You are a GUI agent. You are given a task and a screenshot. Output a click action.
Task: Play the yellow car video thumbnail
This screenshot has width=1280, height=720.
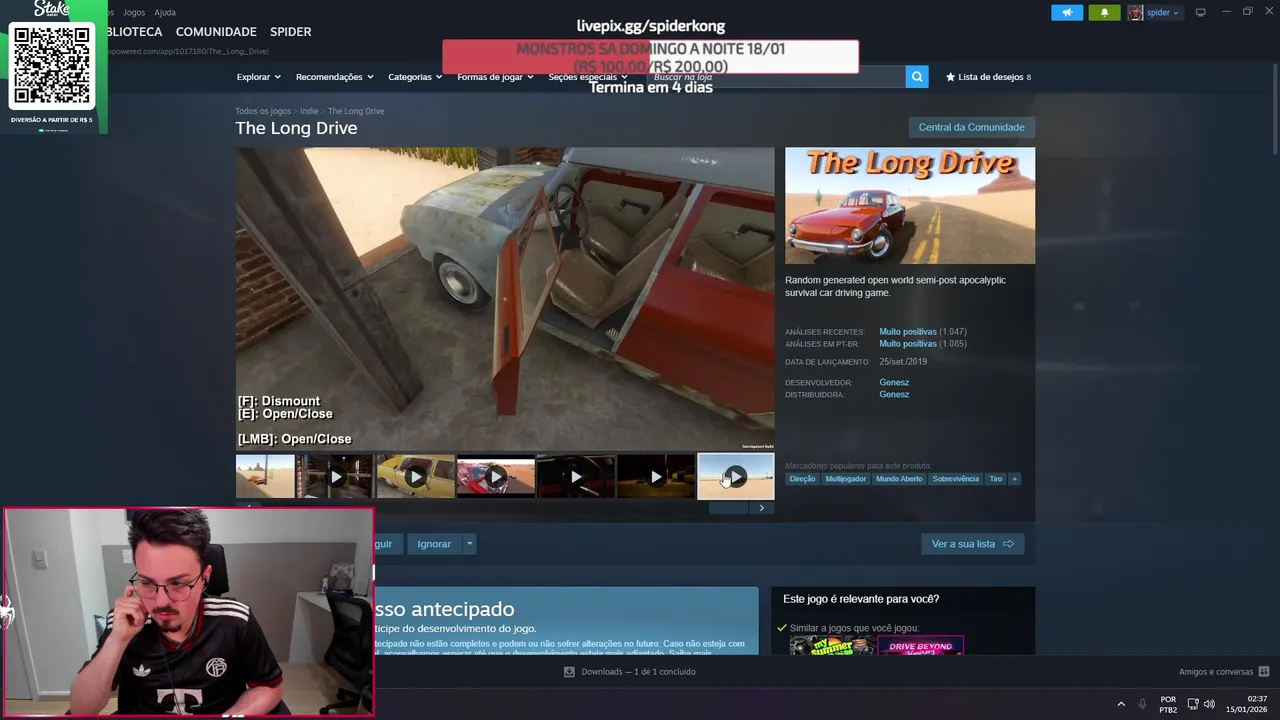click(x=415, y=476)
